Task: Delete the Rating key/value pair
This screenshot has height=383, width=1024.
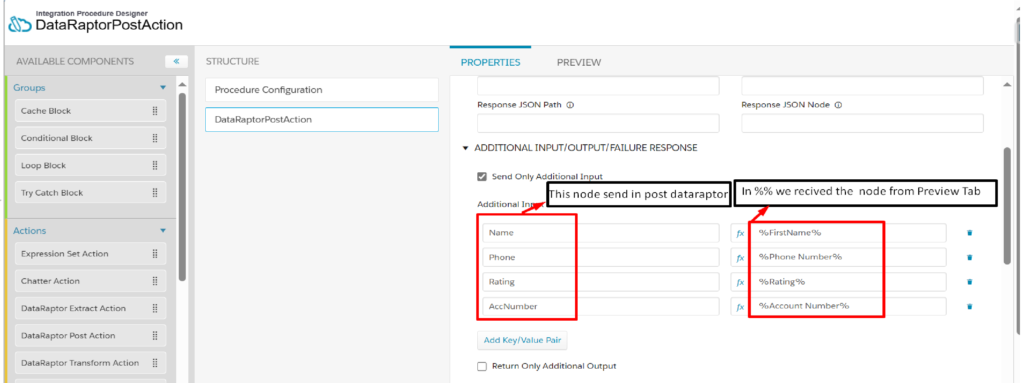Action: point(970,282)
